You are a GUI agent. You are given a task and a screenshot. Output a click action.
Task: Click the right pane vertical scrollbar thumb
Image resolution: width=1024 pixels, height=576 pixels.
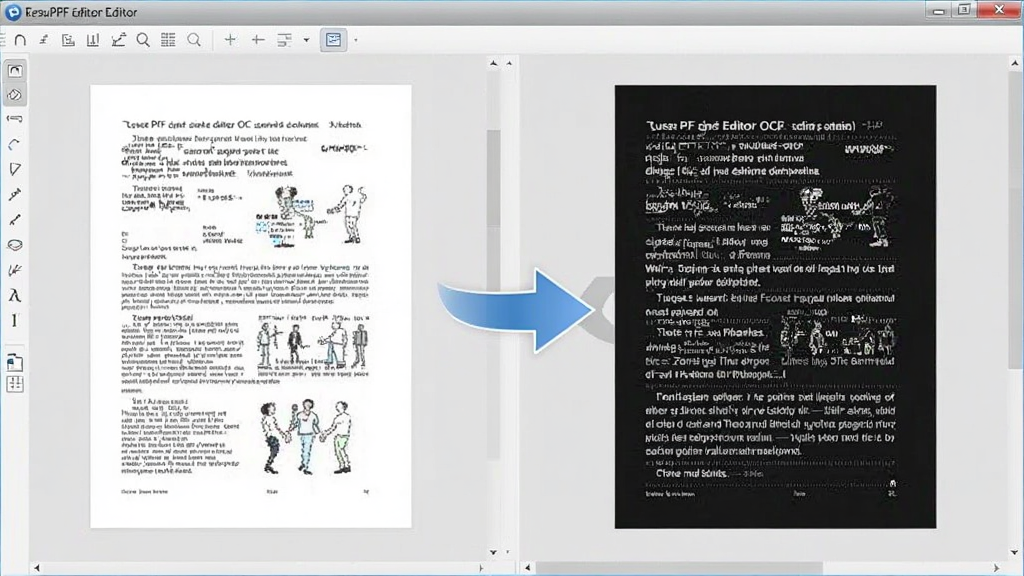[x=1014, y=219]
